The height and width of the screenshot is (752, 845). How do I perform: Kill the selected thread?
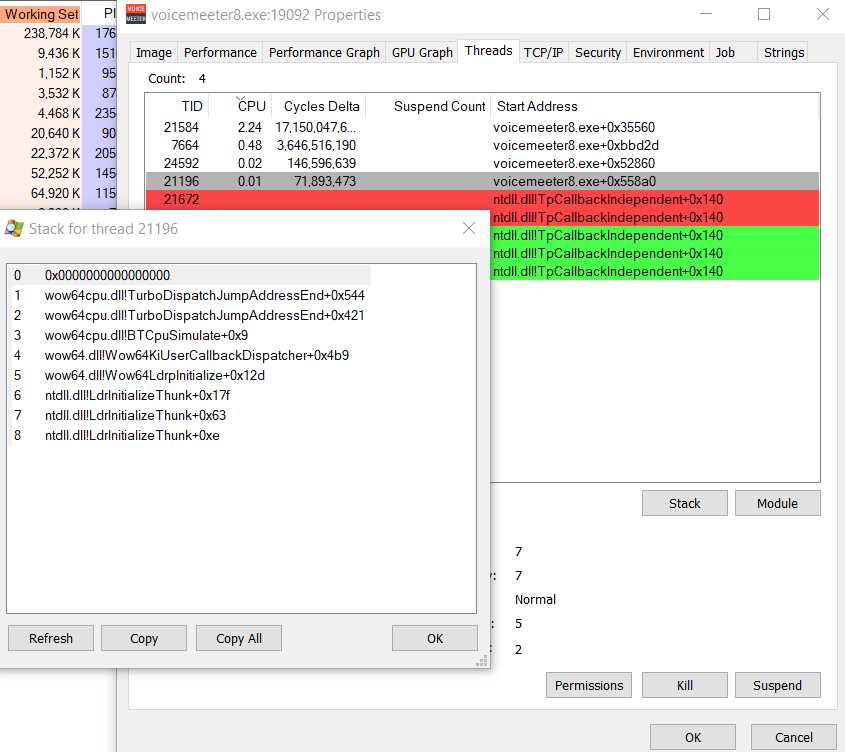click(x=684, y=685)
